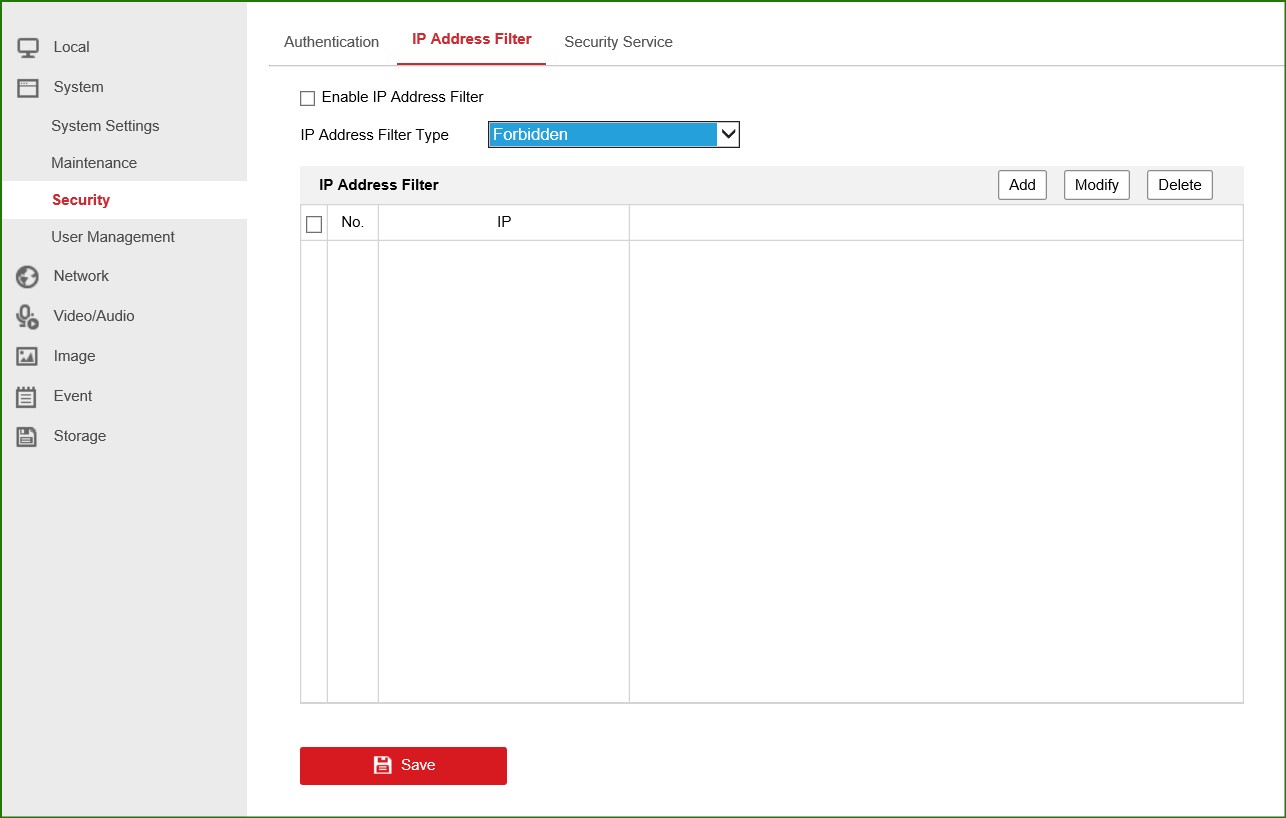
Task: Click the System window icon
Action: [27, 88]
